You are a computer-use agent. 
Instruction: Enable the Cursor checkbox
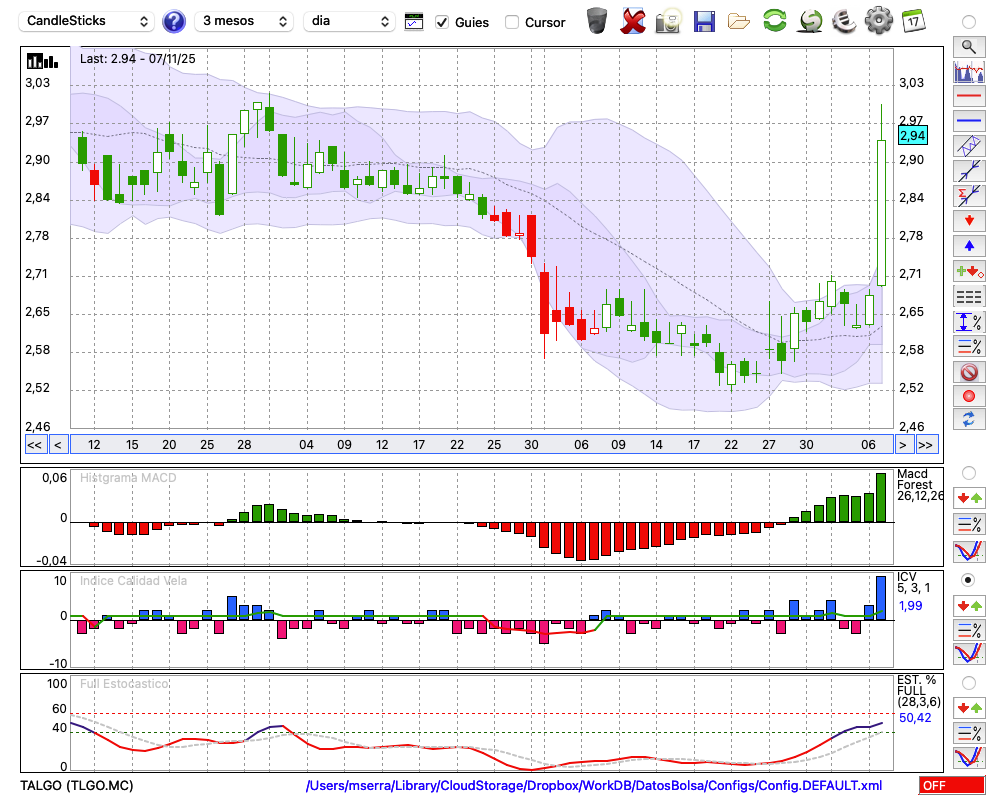(x=512, y=22)
